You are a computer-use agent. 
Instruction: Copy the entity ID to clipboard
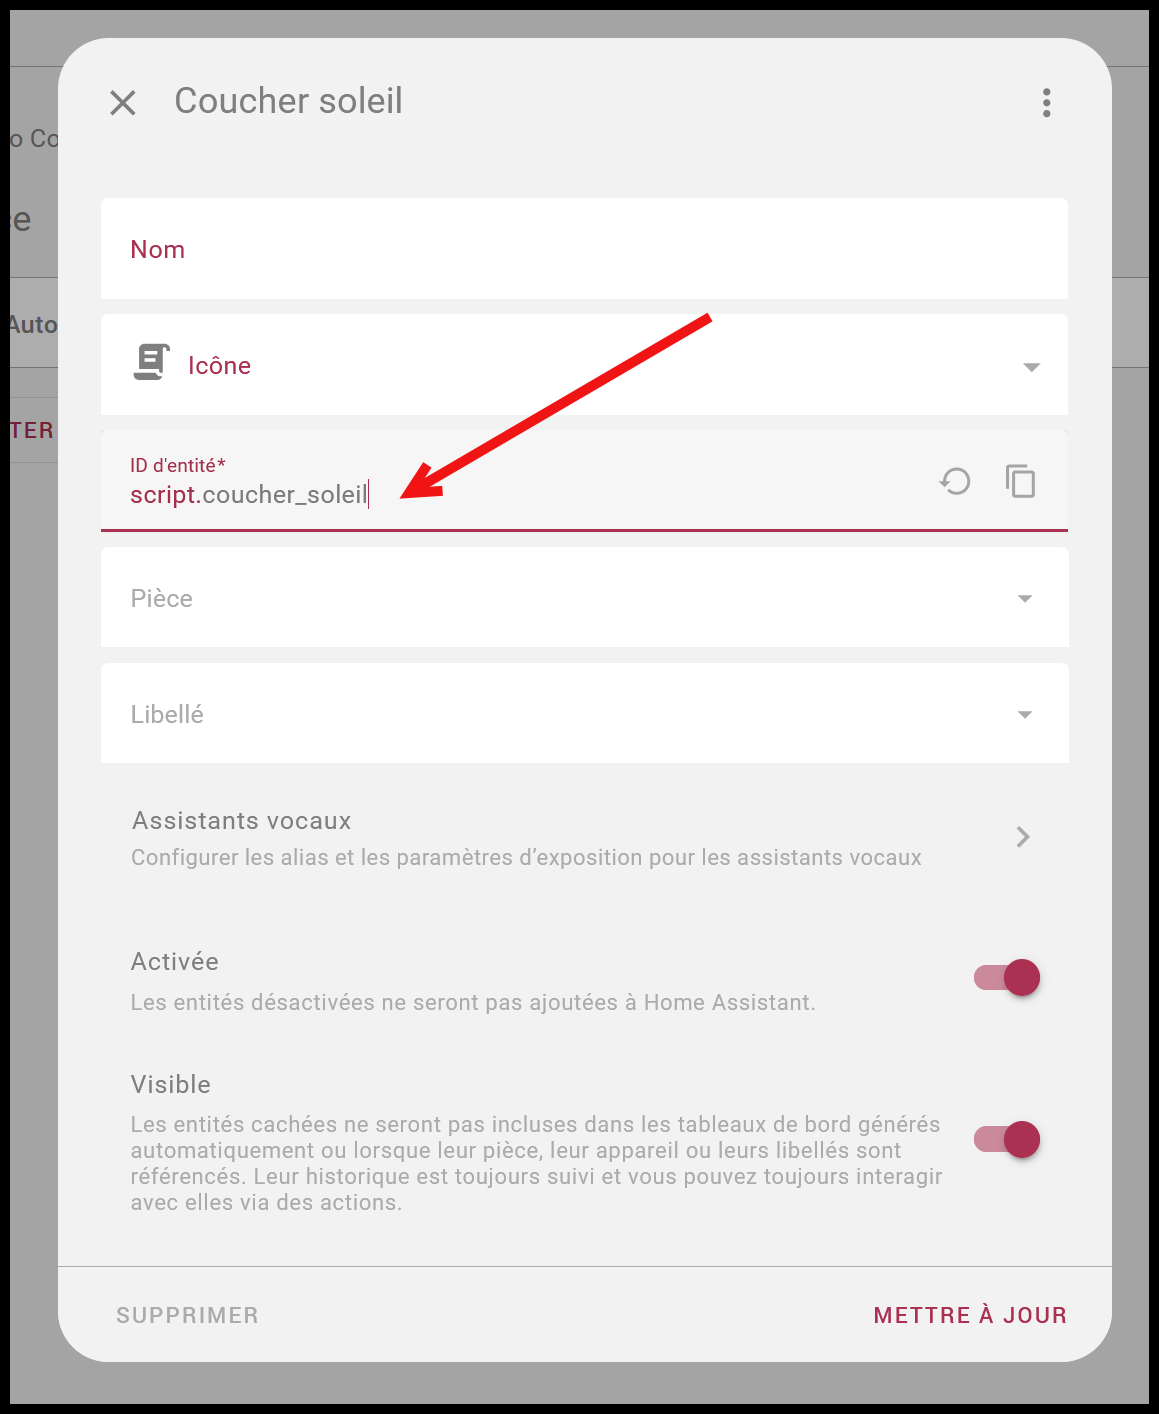coord(1020,481)
